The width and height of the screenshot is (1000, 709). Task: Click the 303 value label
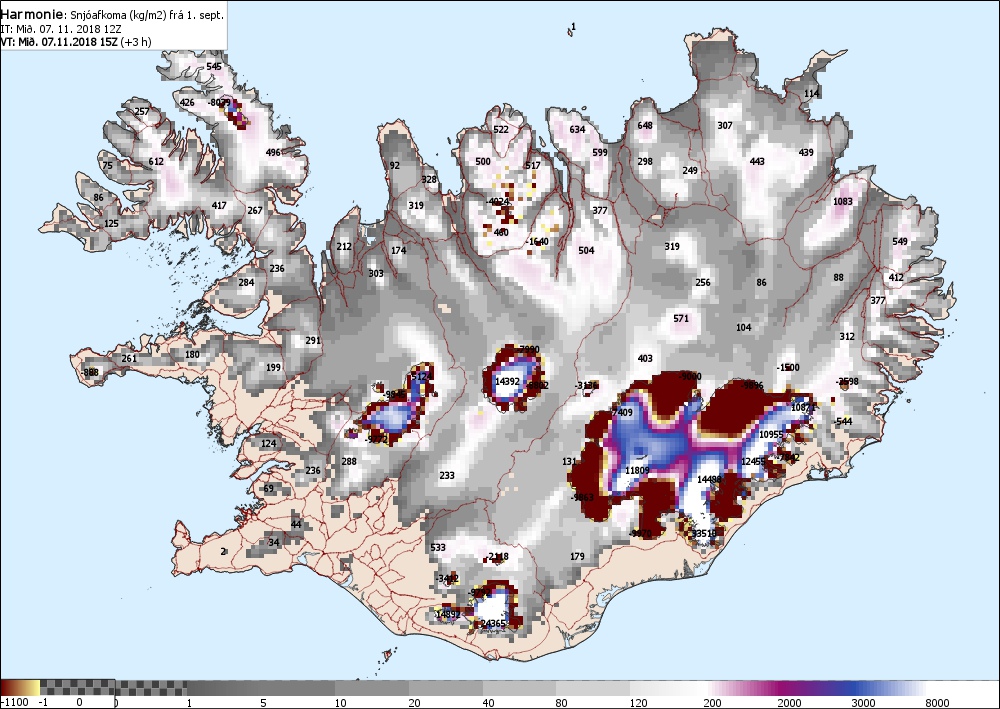tap(376, 274)
